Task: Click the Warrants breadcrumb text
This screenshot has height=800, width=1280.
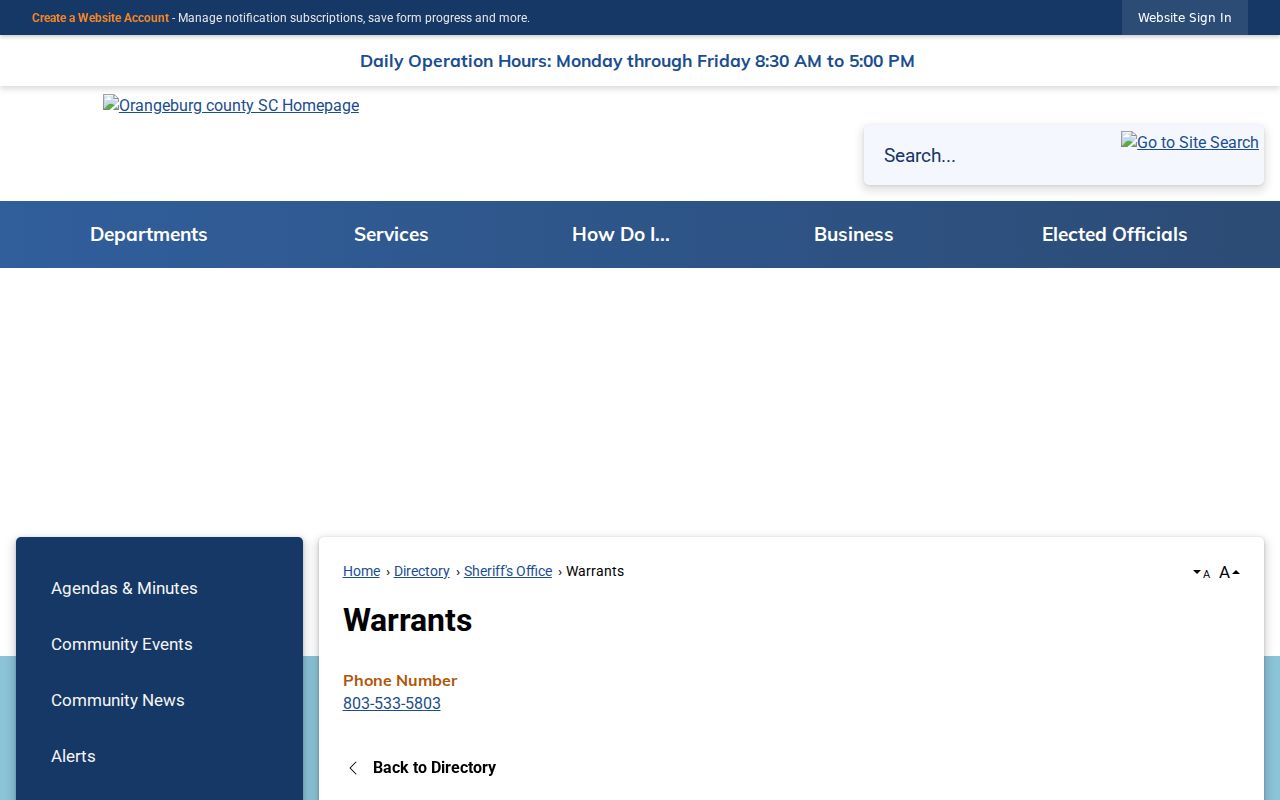Action: [595, 571]
